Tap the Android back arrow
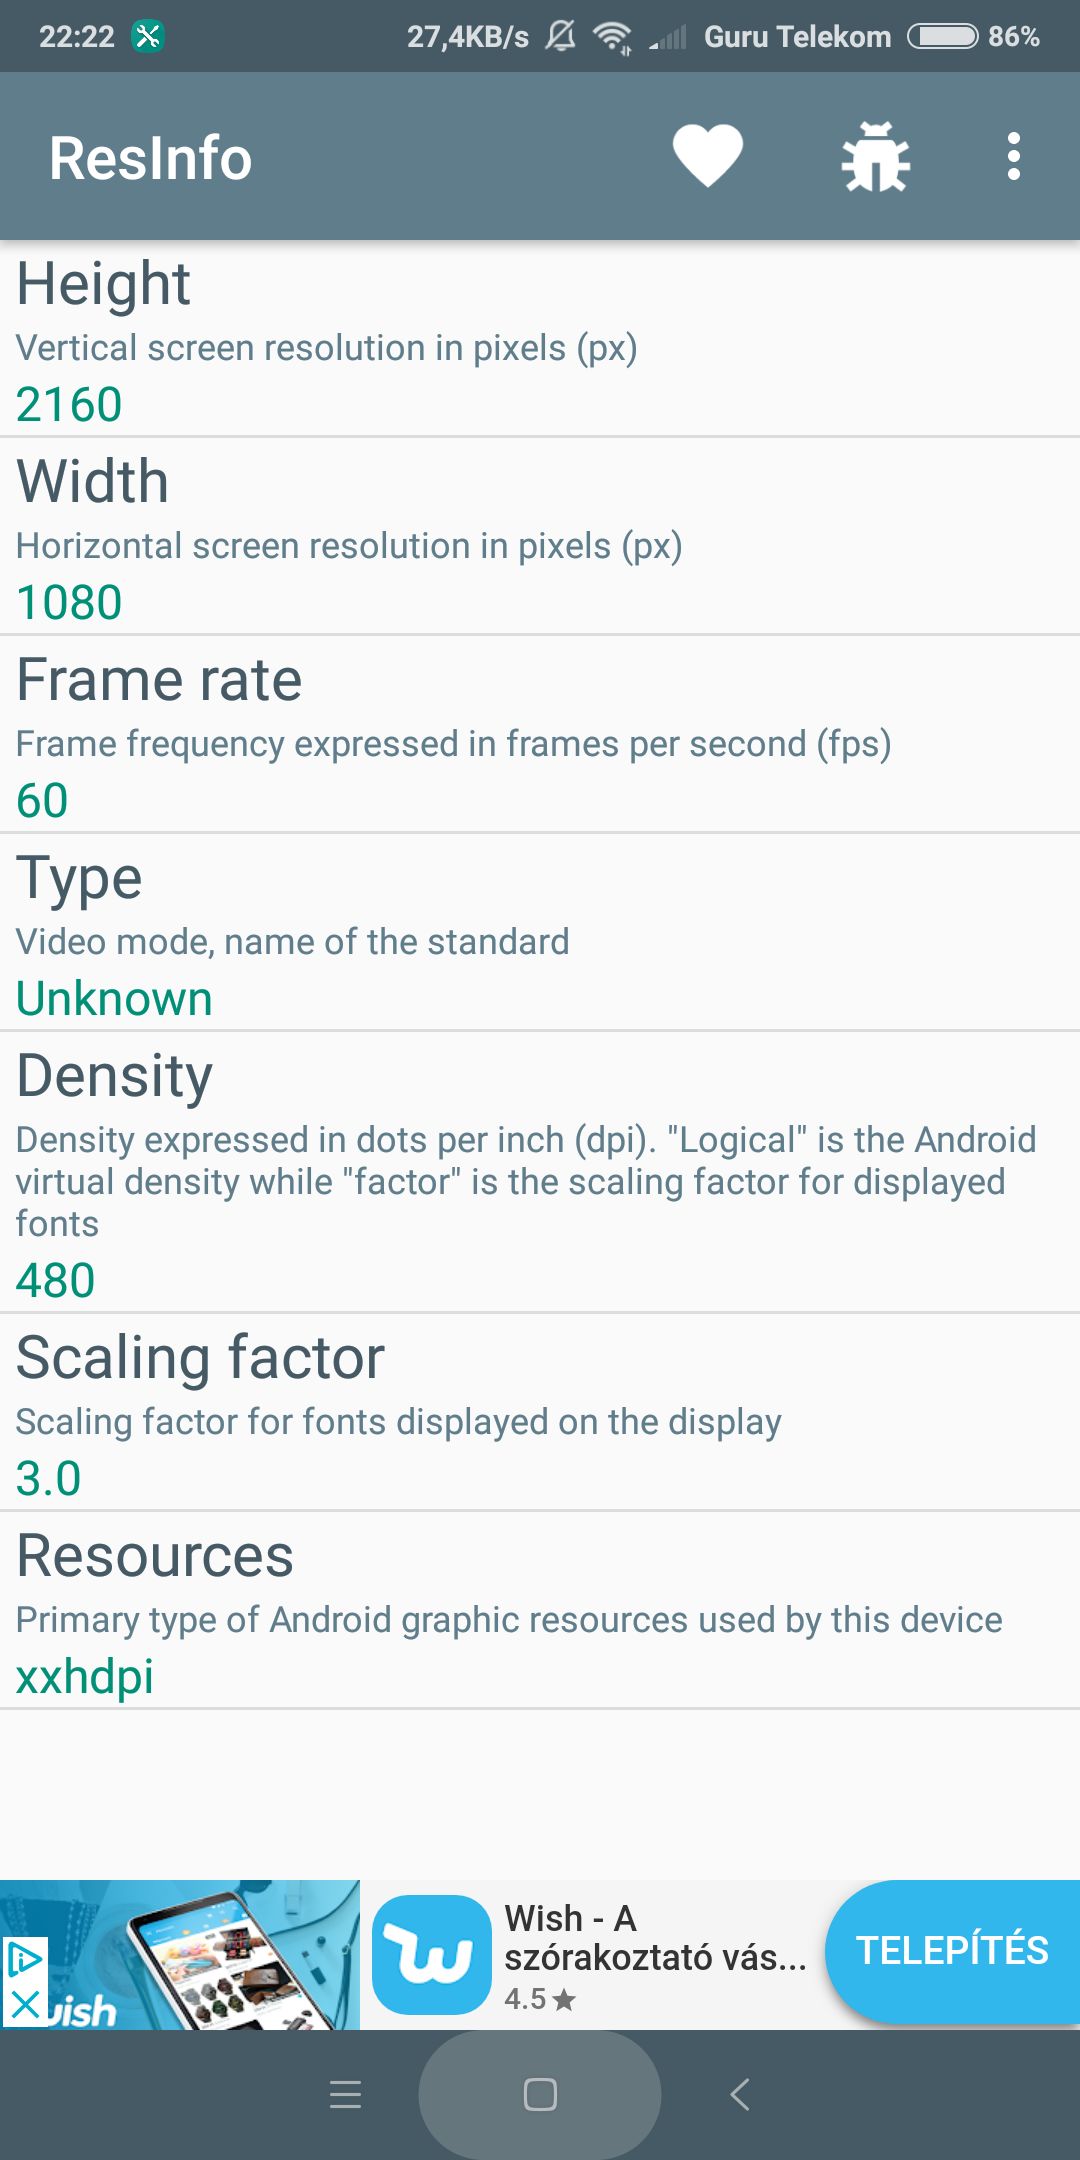1080x2160 pixels. coord(740,2094)
